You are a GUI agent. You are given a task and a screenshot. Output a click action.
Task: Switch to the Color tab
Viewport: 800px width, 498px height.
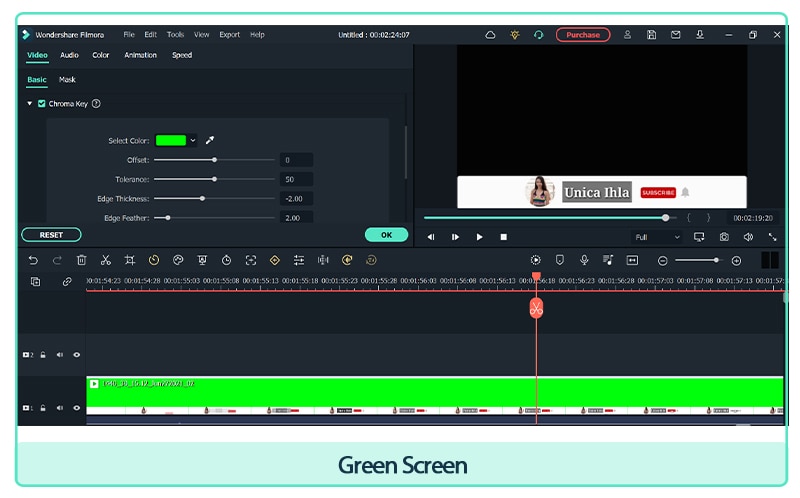tap(101, 55)
